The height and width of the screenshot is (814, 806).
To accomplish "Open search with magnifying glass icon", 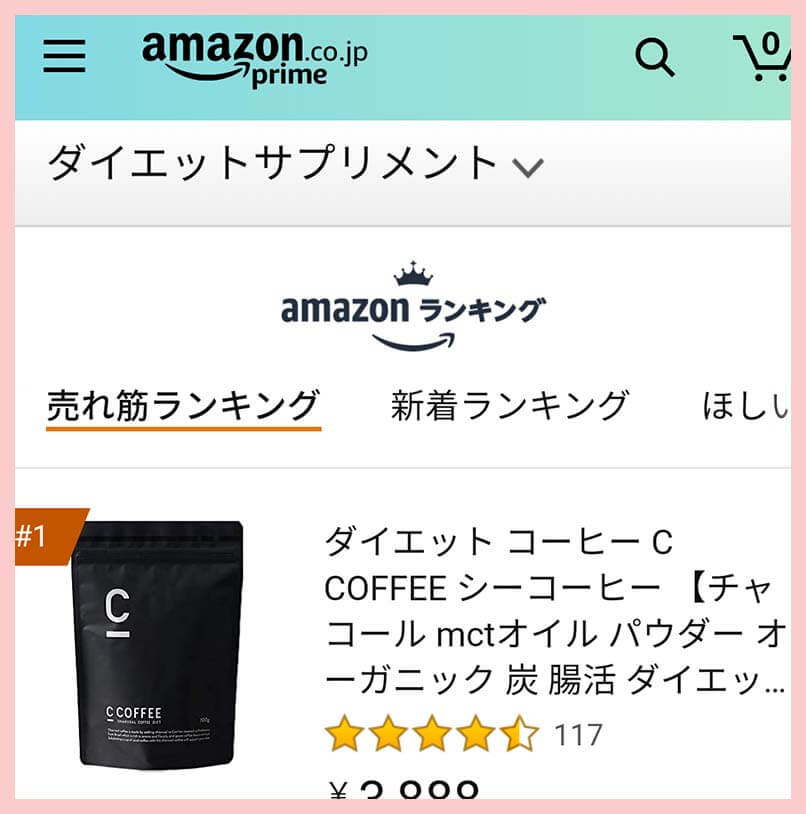I will [654, 57].
